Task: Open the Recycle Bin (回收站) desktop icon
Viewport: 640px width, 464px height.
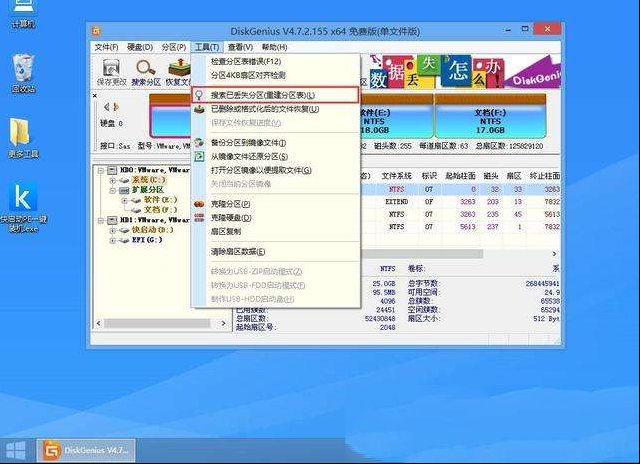Action: (x=23, y=73)
